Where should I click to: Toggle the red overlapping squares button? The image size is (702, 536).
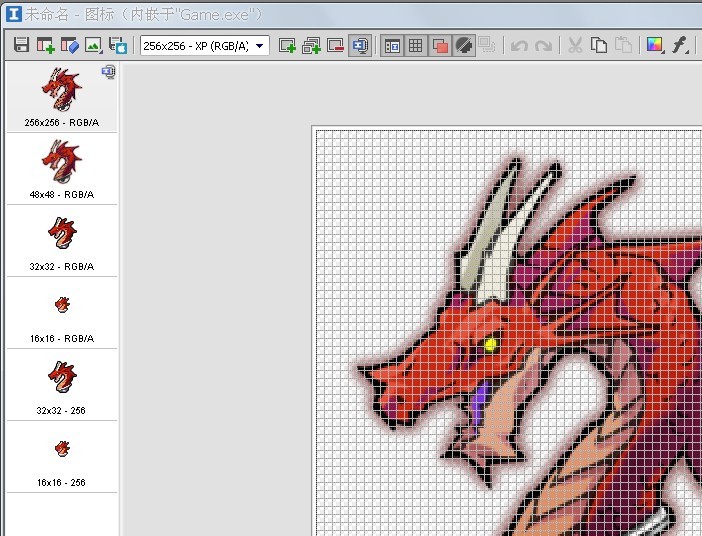[x=440, y=46]
